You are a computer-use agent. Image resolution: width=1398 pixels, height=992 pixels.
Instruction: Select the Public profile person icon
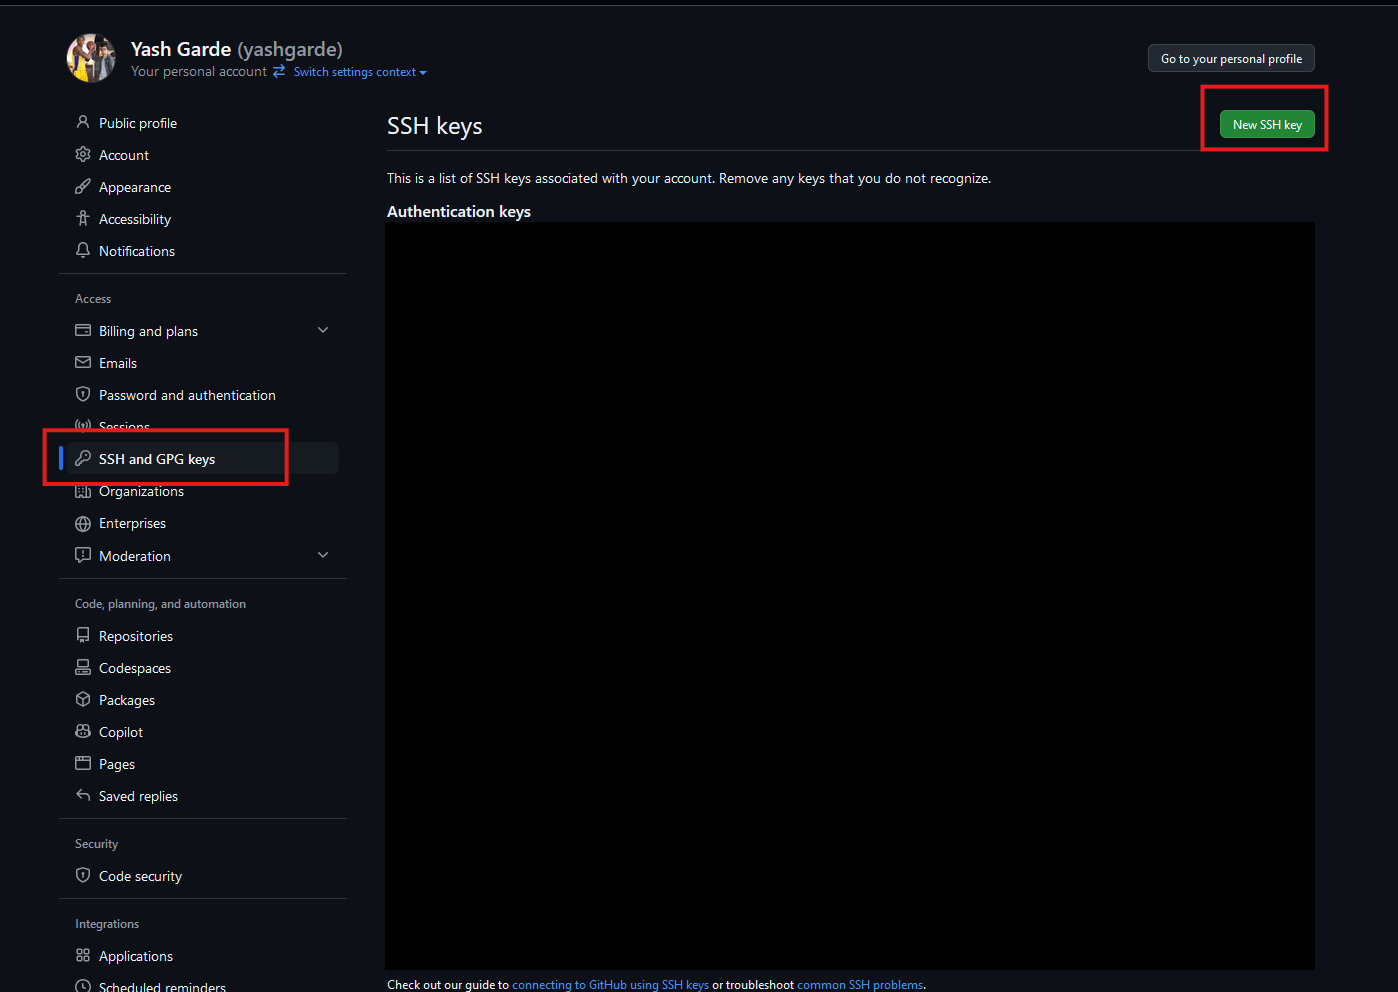83,122
